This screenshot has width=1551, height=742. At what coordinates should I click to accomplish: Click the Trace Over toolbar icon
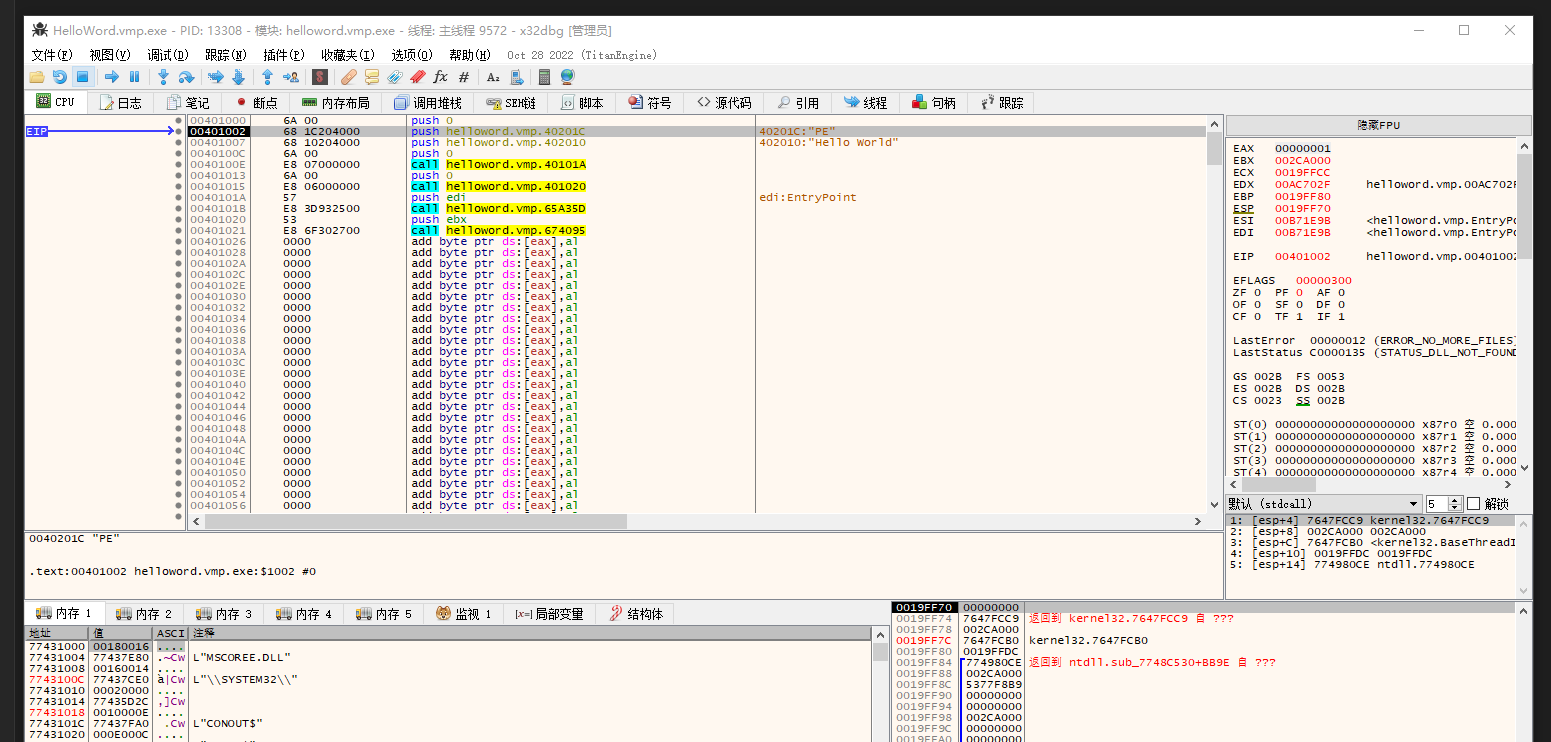pos(238,77)
